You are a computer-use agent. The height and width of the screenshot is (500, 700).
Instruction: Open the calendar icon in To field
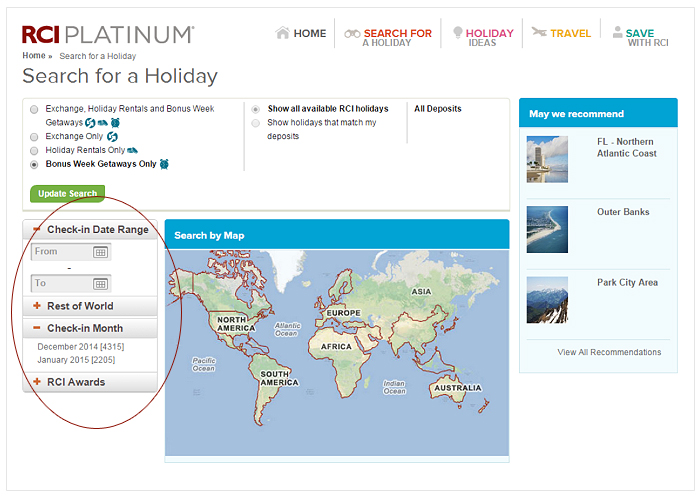[x=100, y=283]
